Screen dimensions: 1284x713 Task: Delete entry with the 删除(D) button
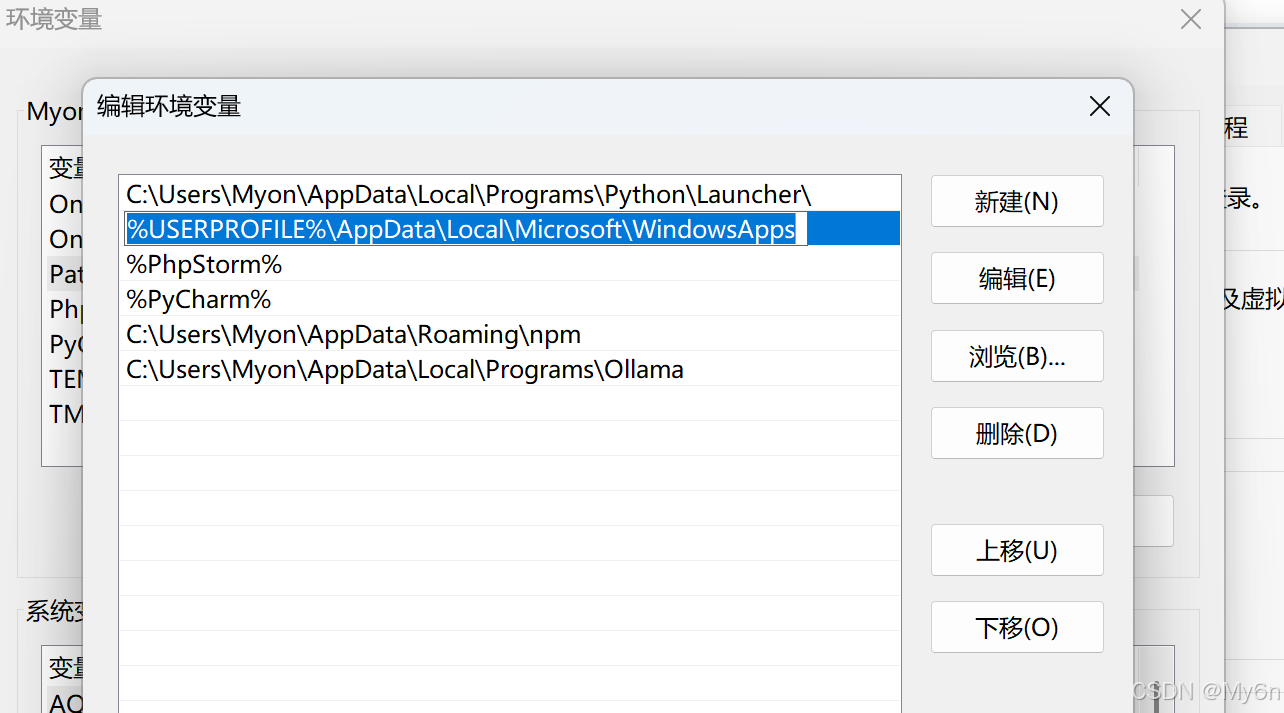(x=1017, y=433)
